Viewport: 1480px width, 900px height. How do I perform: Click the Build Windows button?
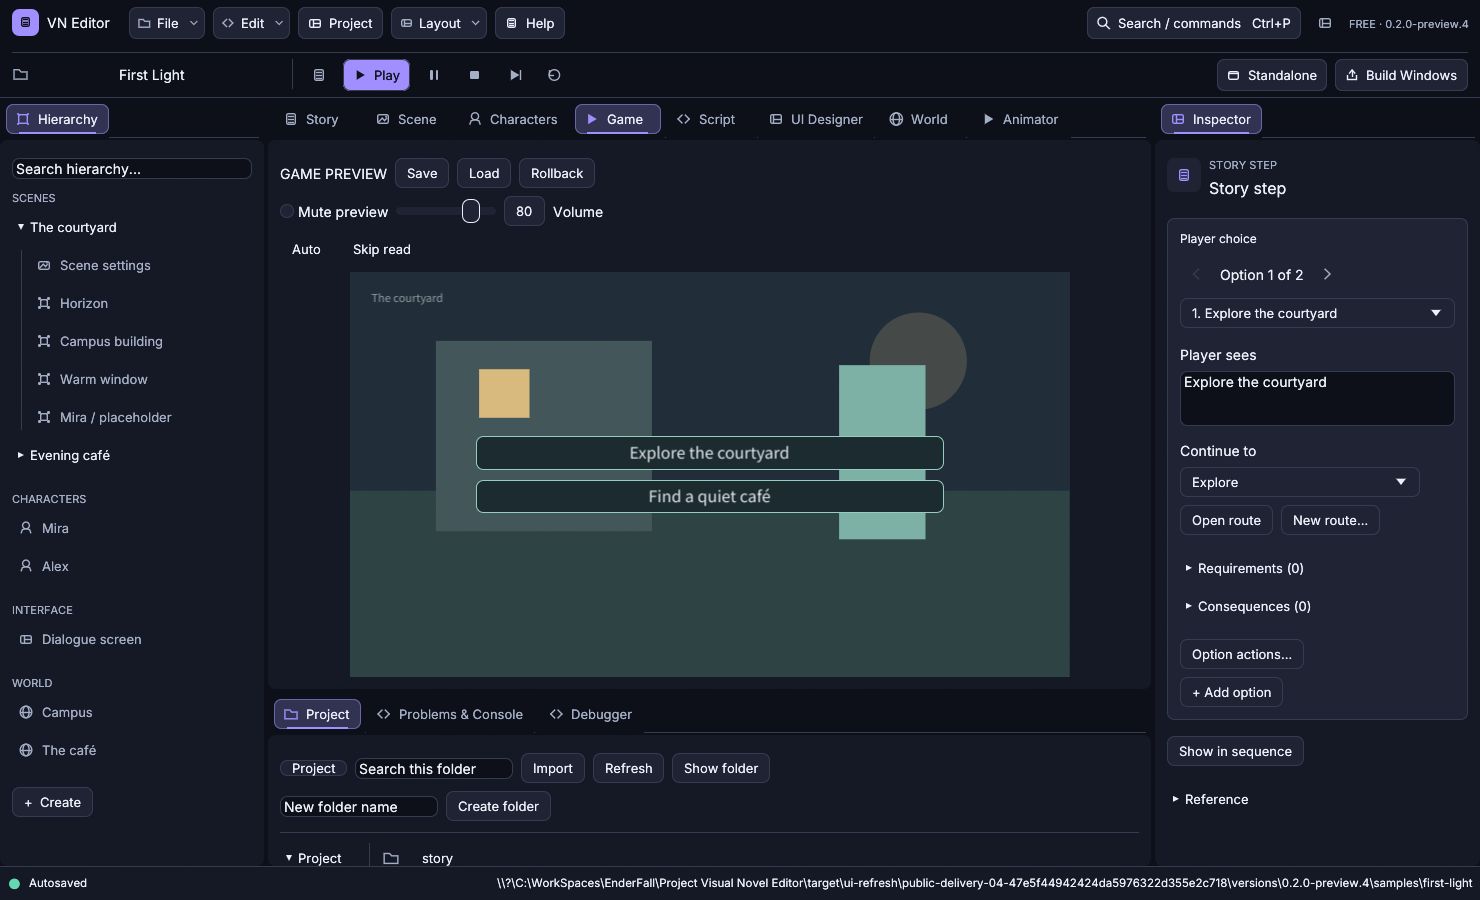[x=1401, y=75]
